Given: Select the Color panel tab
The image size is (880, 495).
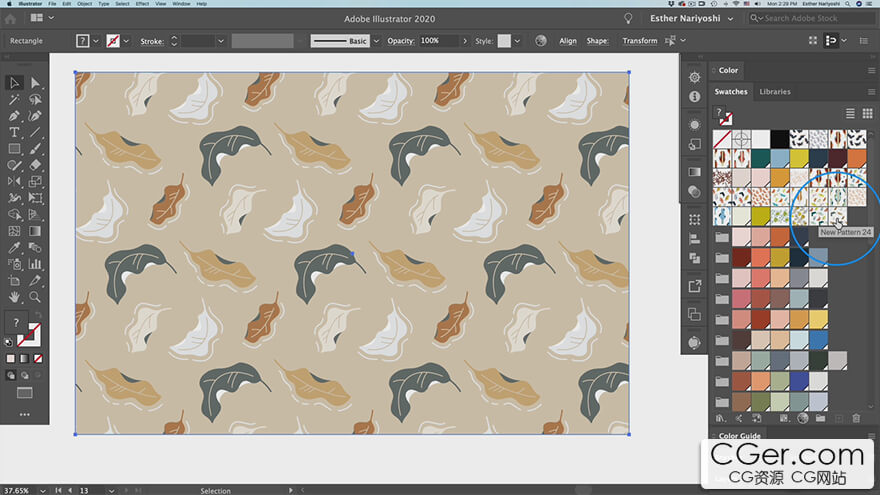Looking at the screenshot, I should [728, 70].
